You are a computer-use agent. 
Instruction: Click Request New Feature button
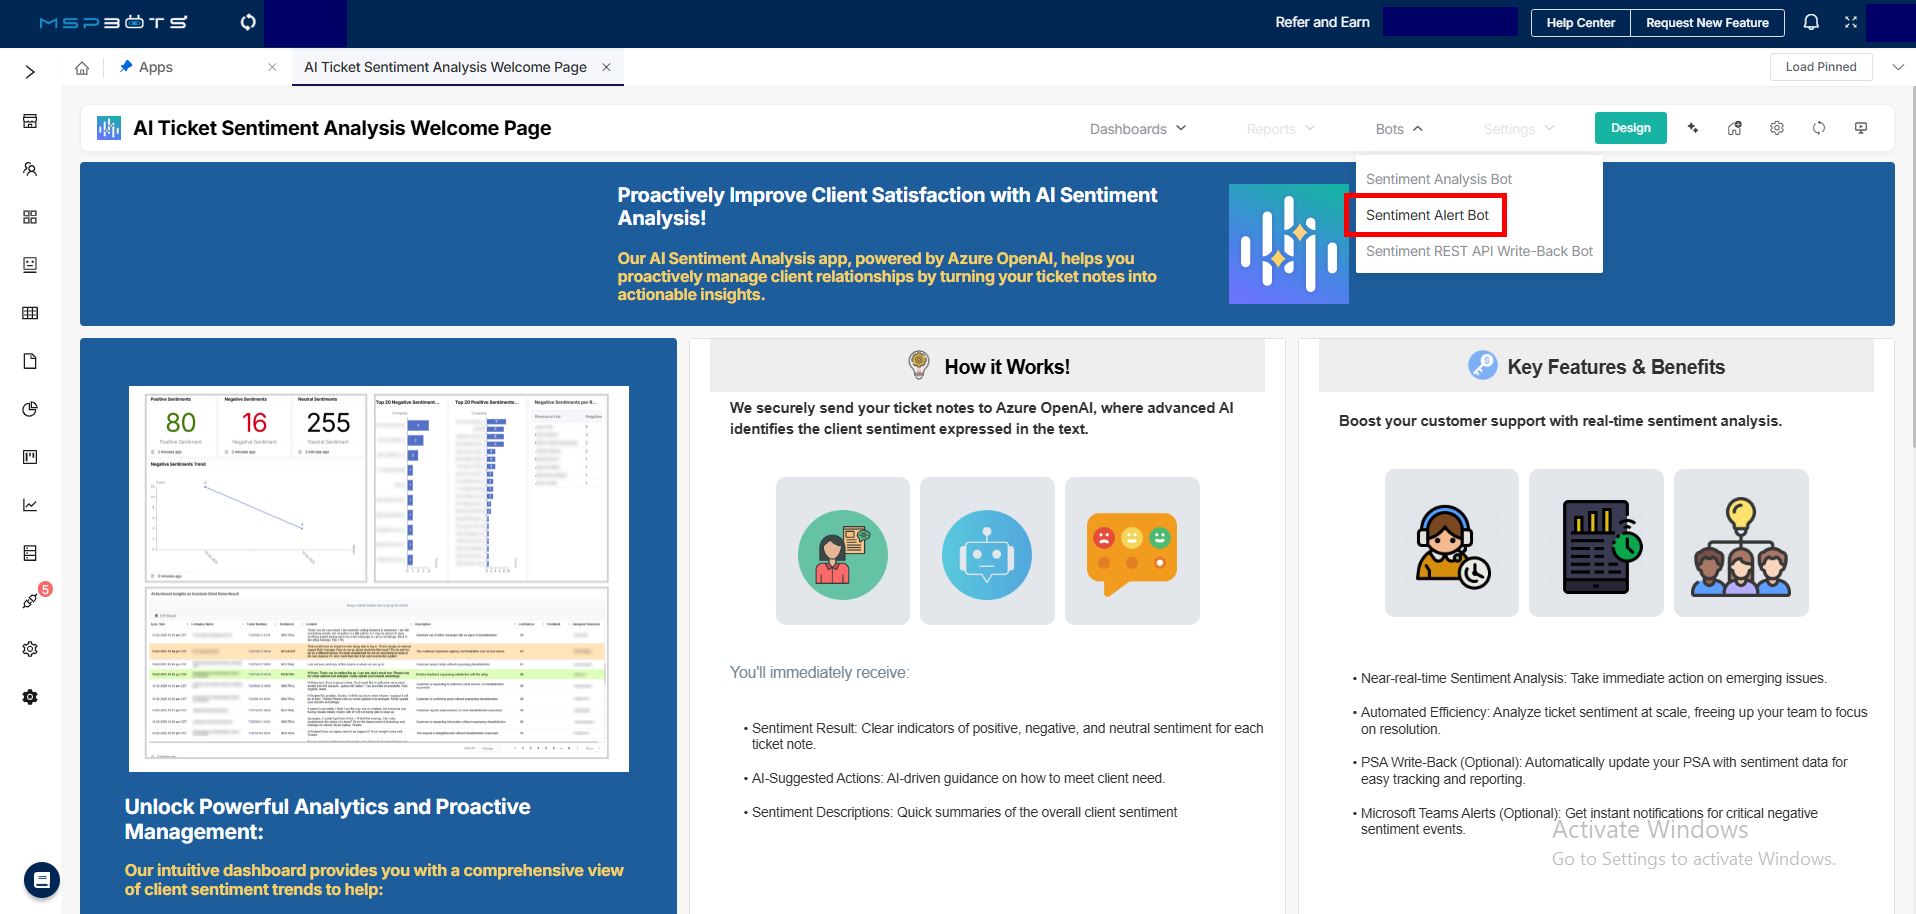point(1707,23)
